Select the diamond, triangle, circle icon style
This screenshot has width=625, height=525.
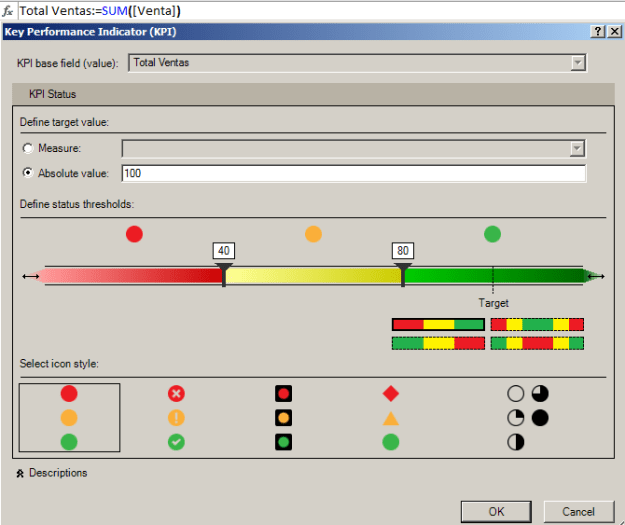(x=390, y=417)
